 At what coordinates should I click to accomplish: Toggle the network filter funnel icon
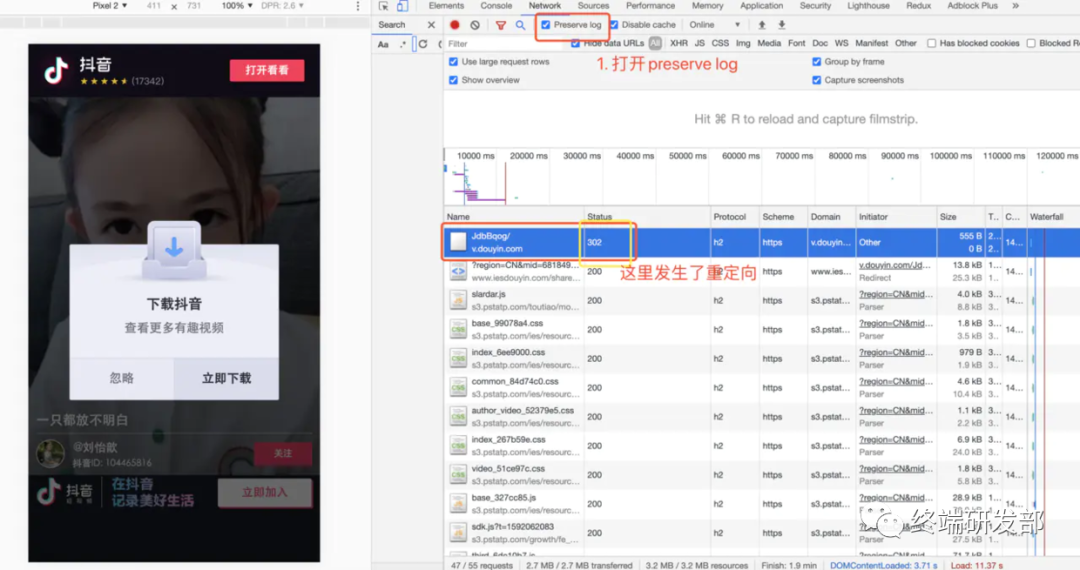click(x=501, y=25)
